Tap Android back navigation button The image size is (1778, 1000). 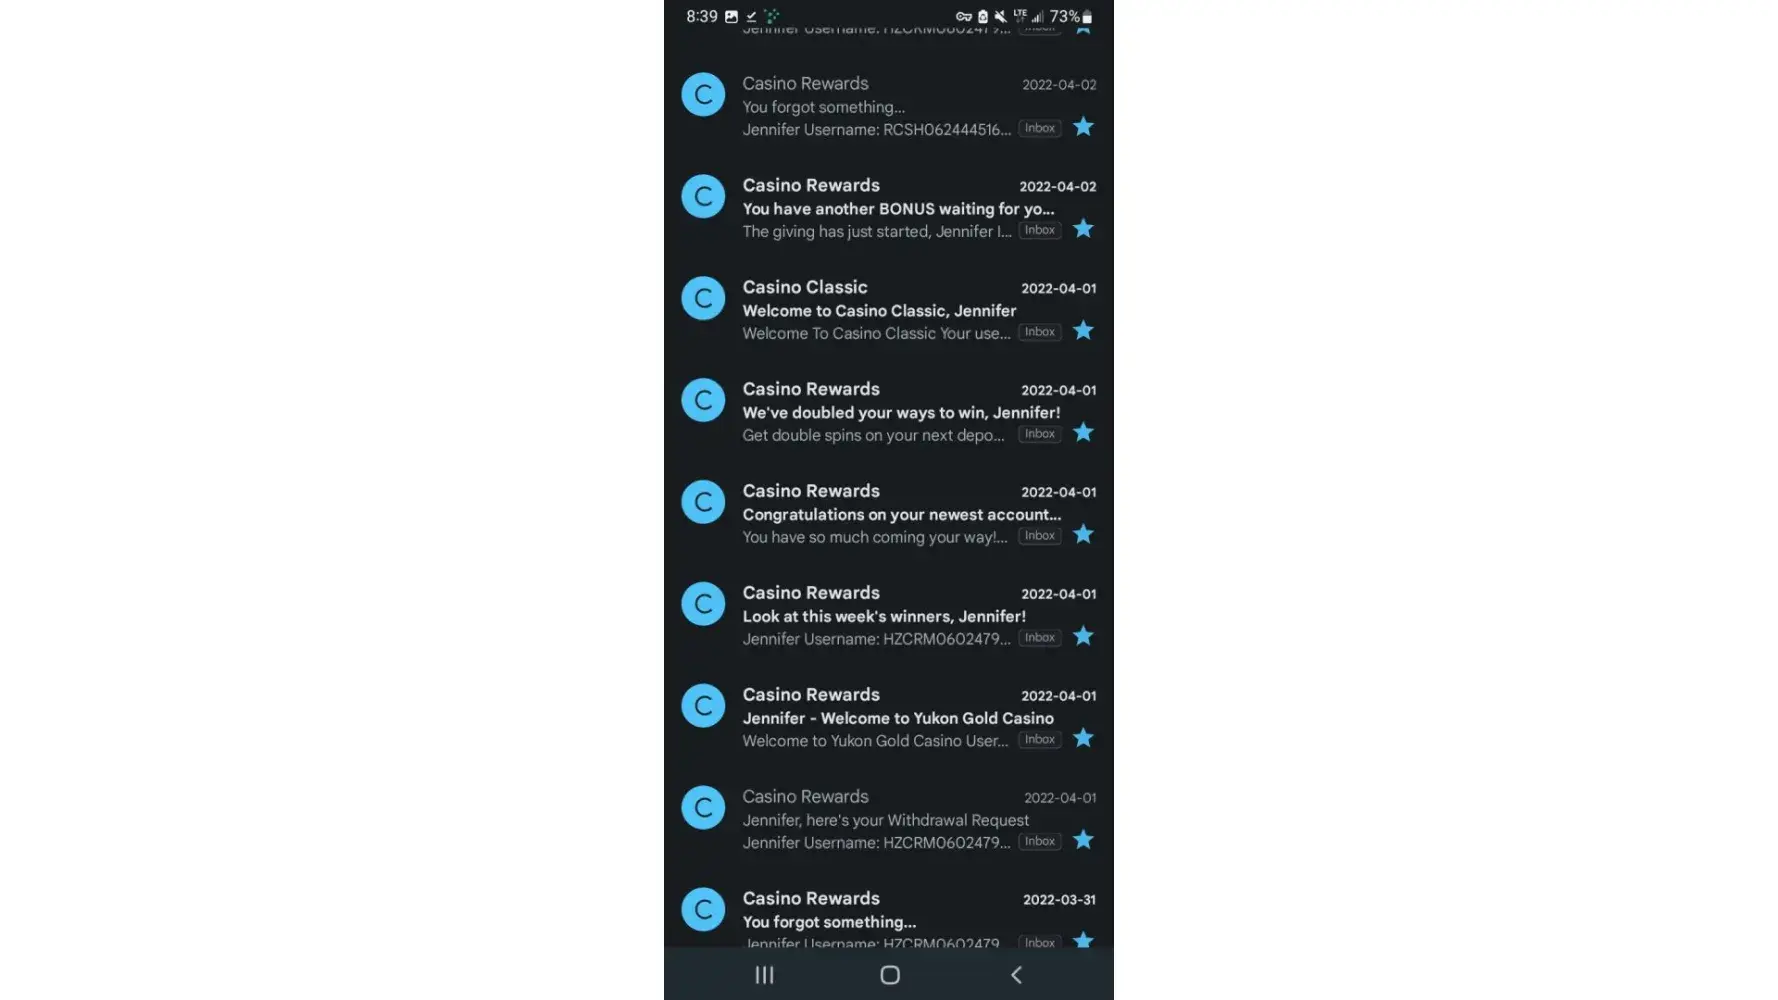pos(1016,975)
